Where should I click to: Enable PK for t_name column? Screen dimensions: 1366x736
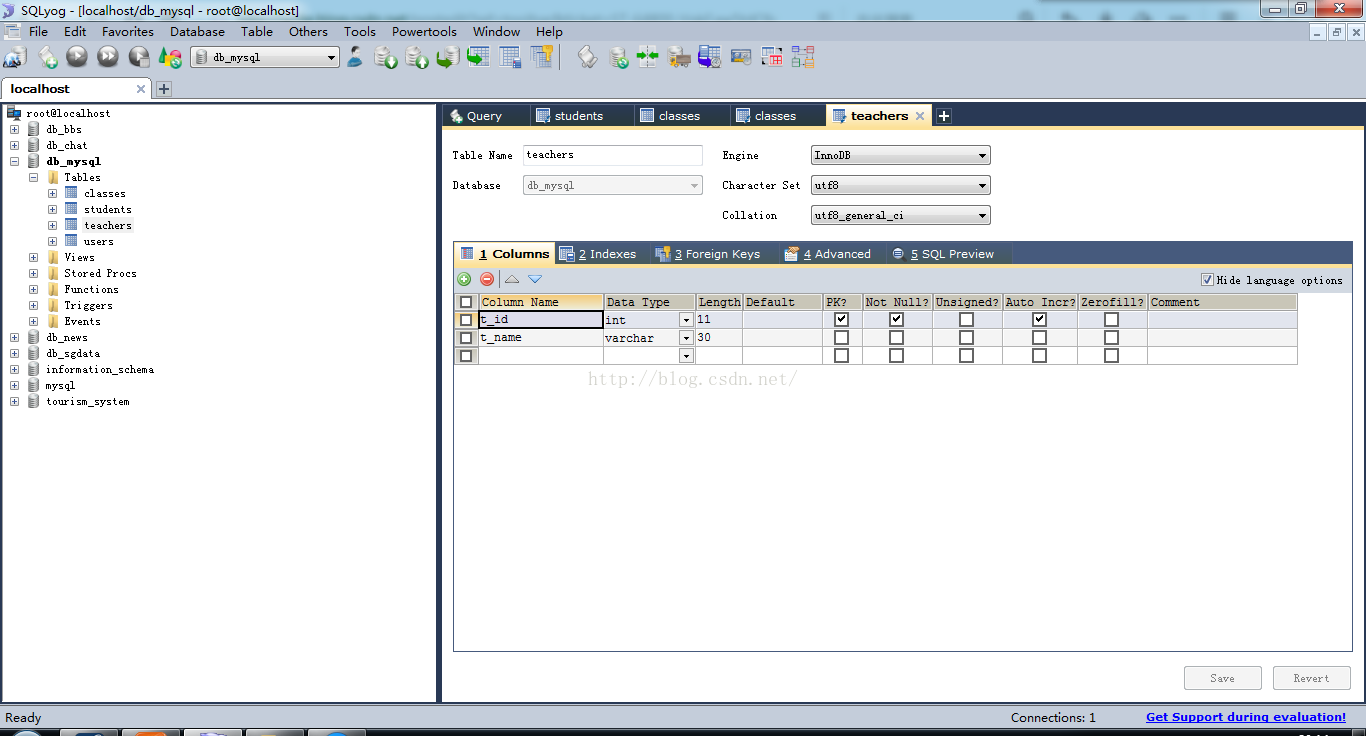[841, 338]
